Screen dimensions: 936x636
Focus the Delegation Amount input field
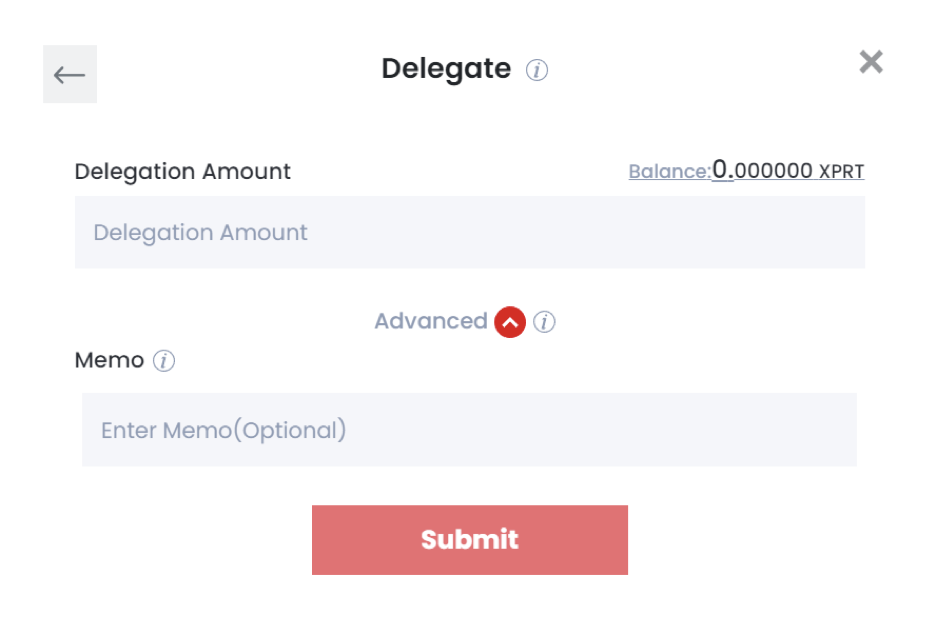tap(470, 232)
